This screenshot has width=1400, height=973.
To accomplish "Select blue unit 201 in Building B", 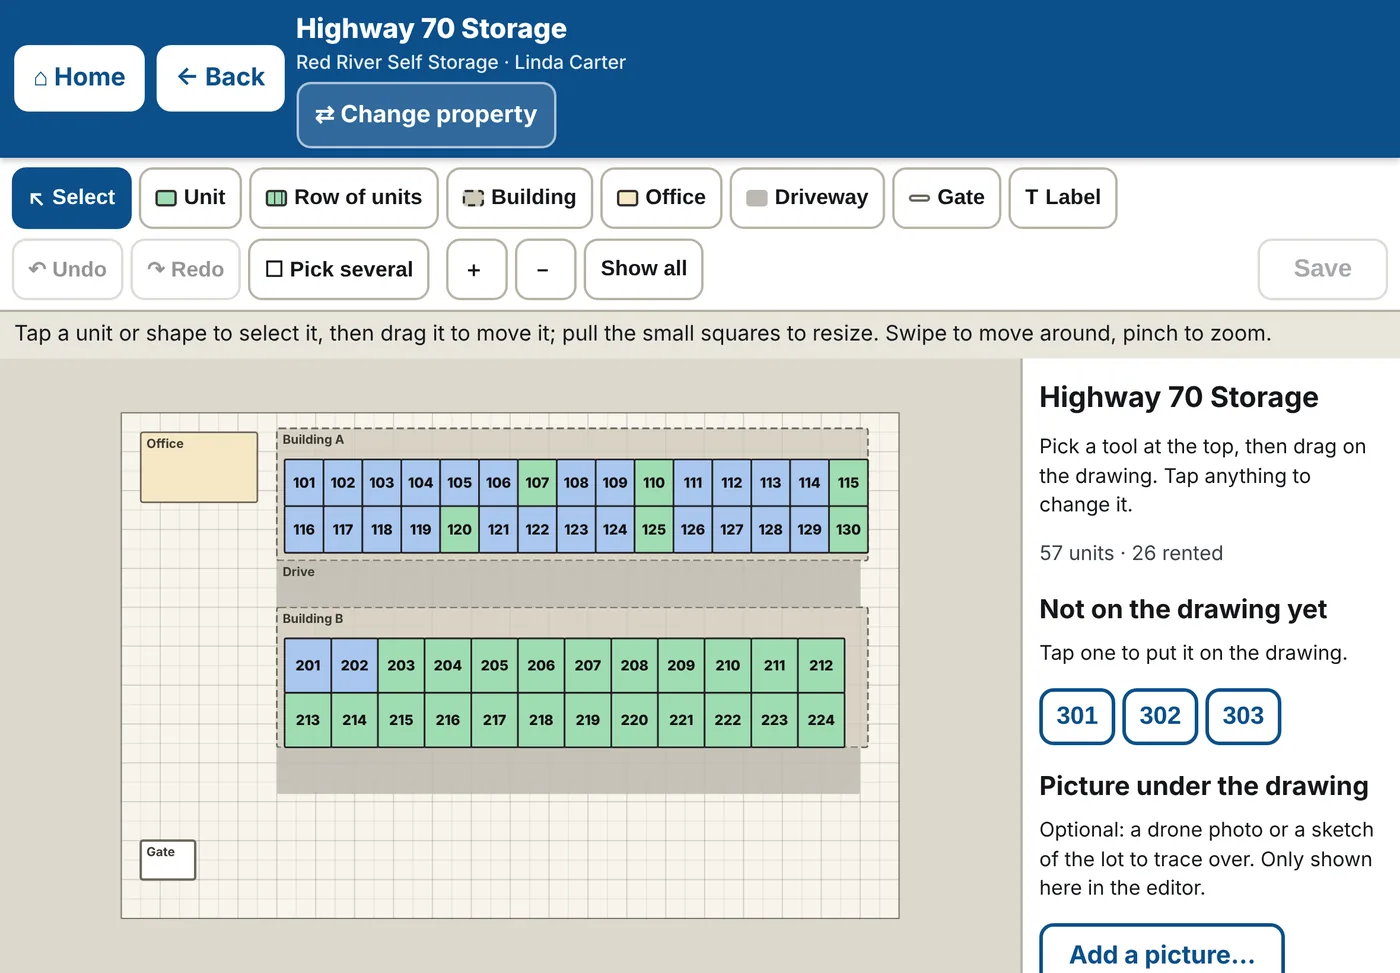I will coord(308,666).
